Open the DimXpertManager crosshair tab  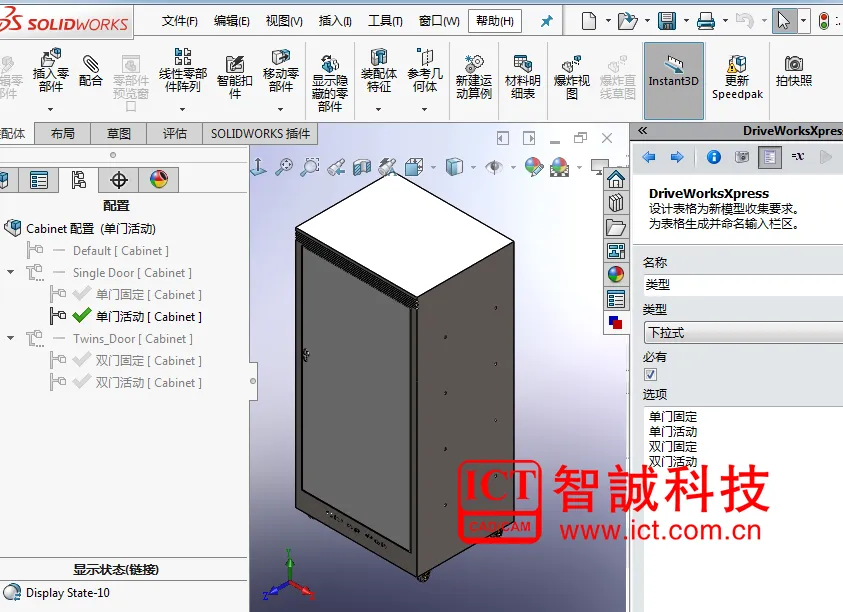coord(118,180)
